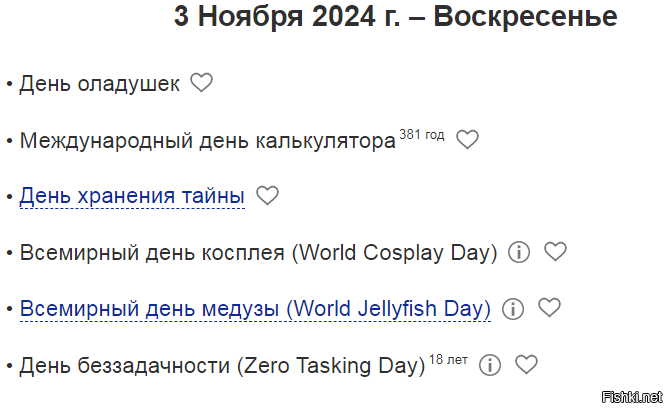Click the Международный день калькулятора text

pos(207,140)
